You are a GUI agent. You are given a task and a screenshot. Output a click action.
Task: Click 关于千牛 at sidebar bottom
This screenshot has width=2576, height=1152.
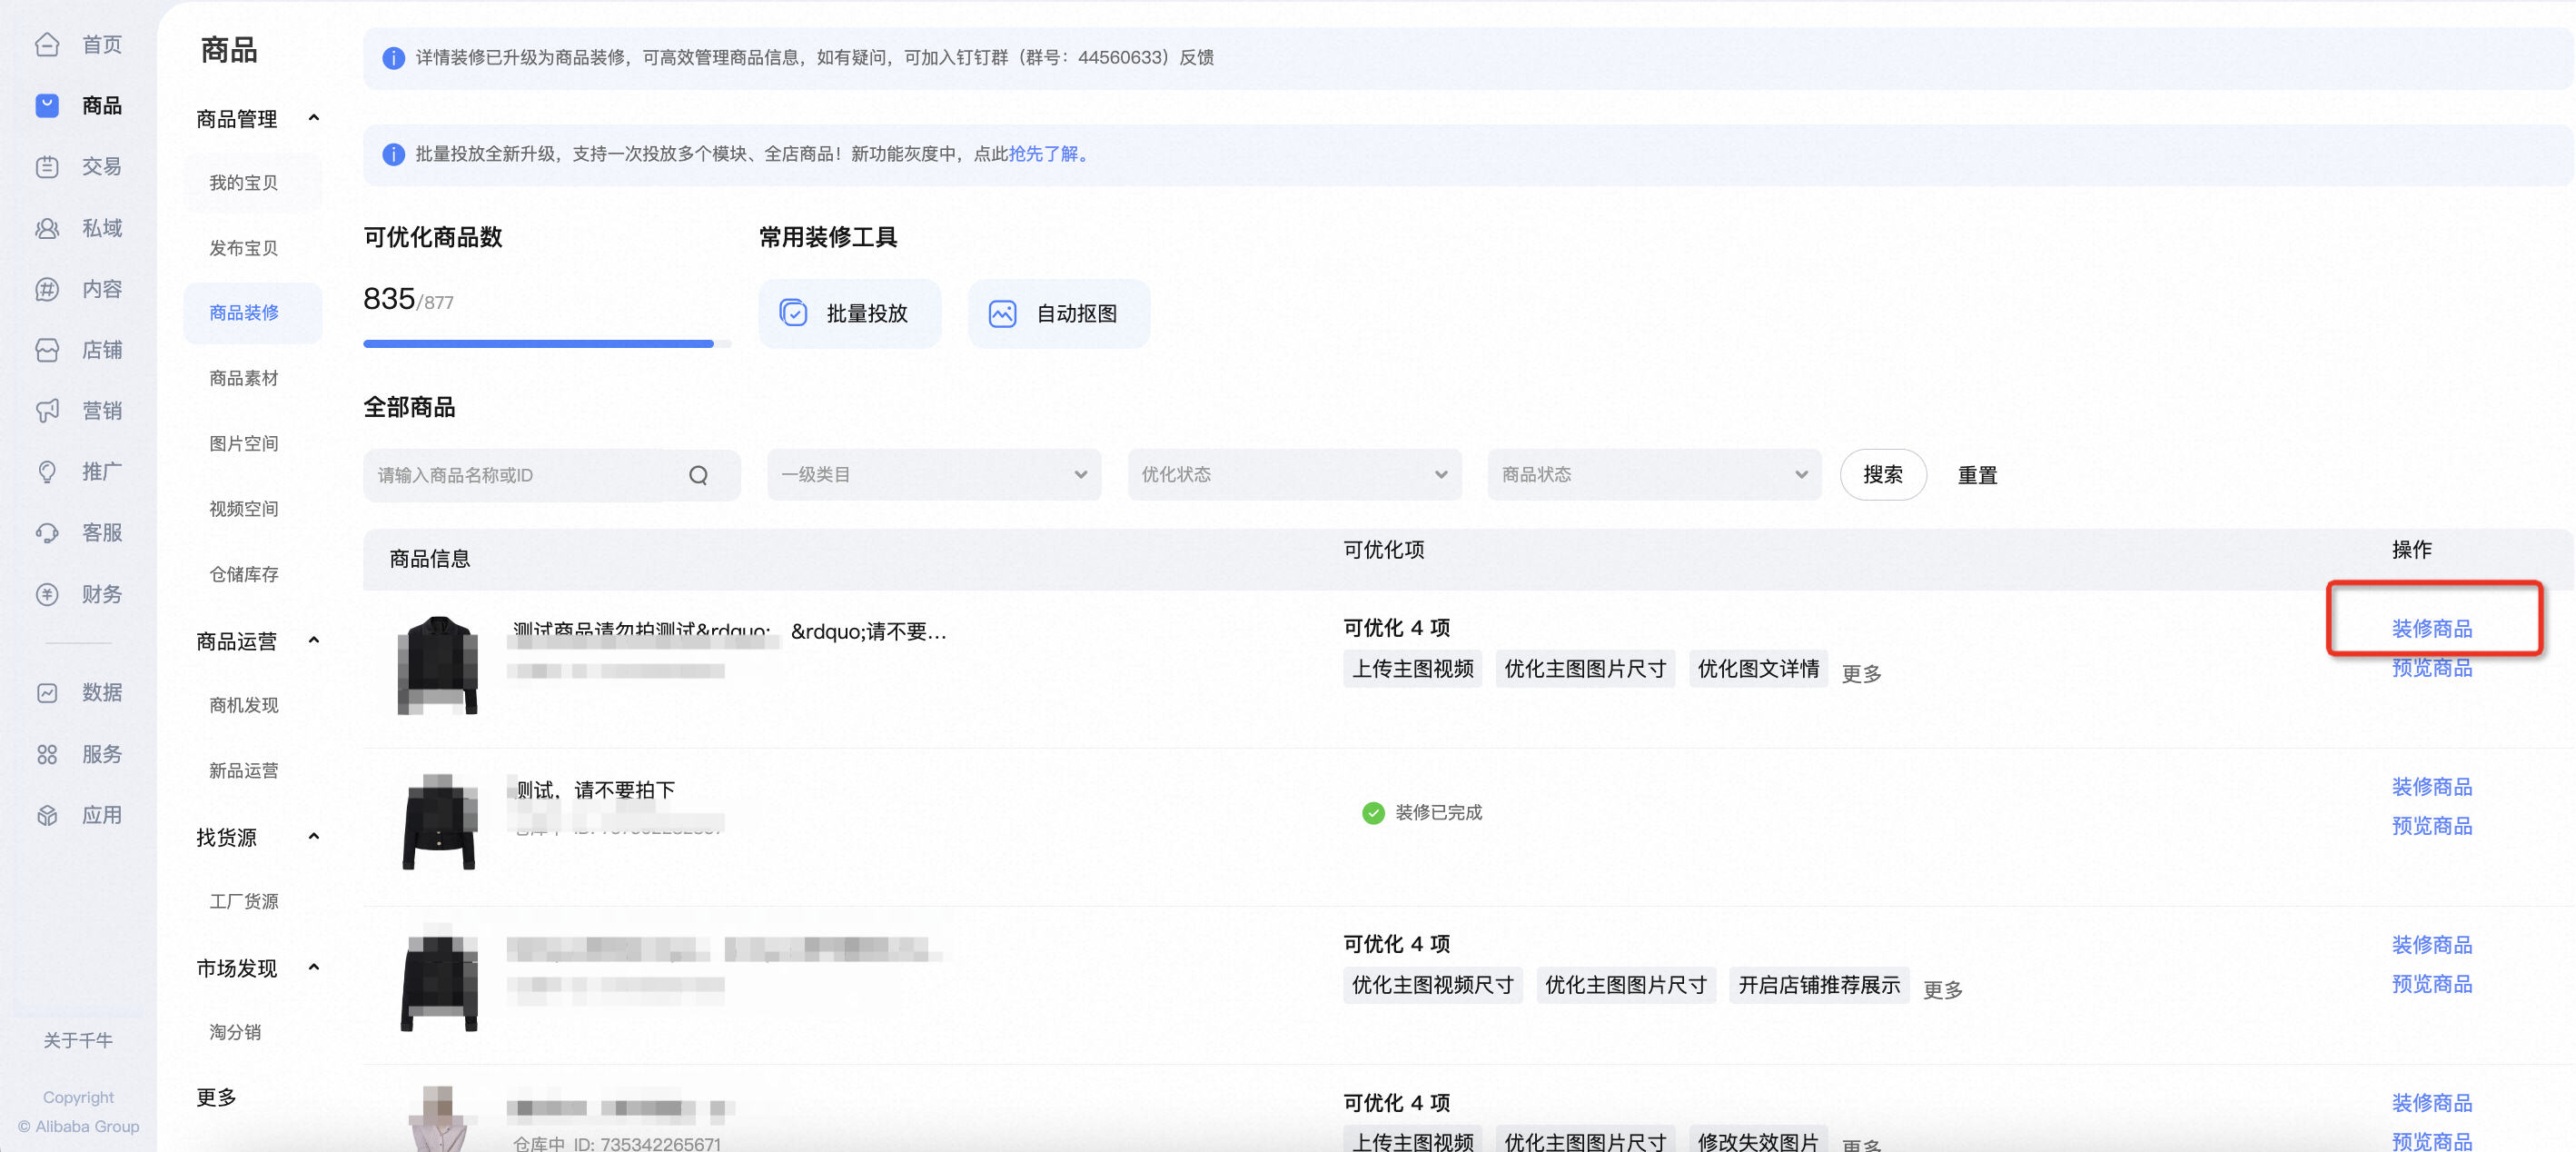coord(78,1040)
